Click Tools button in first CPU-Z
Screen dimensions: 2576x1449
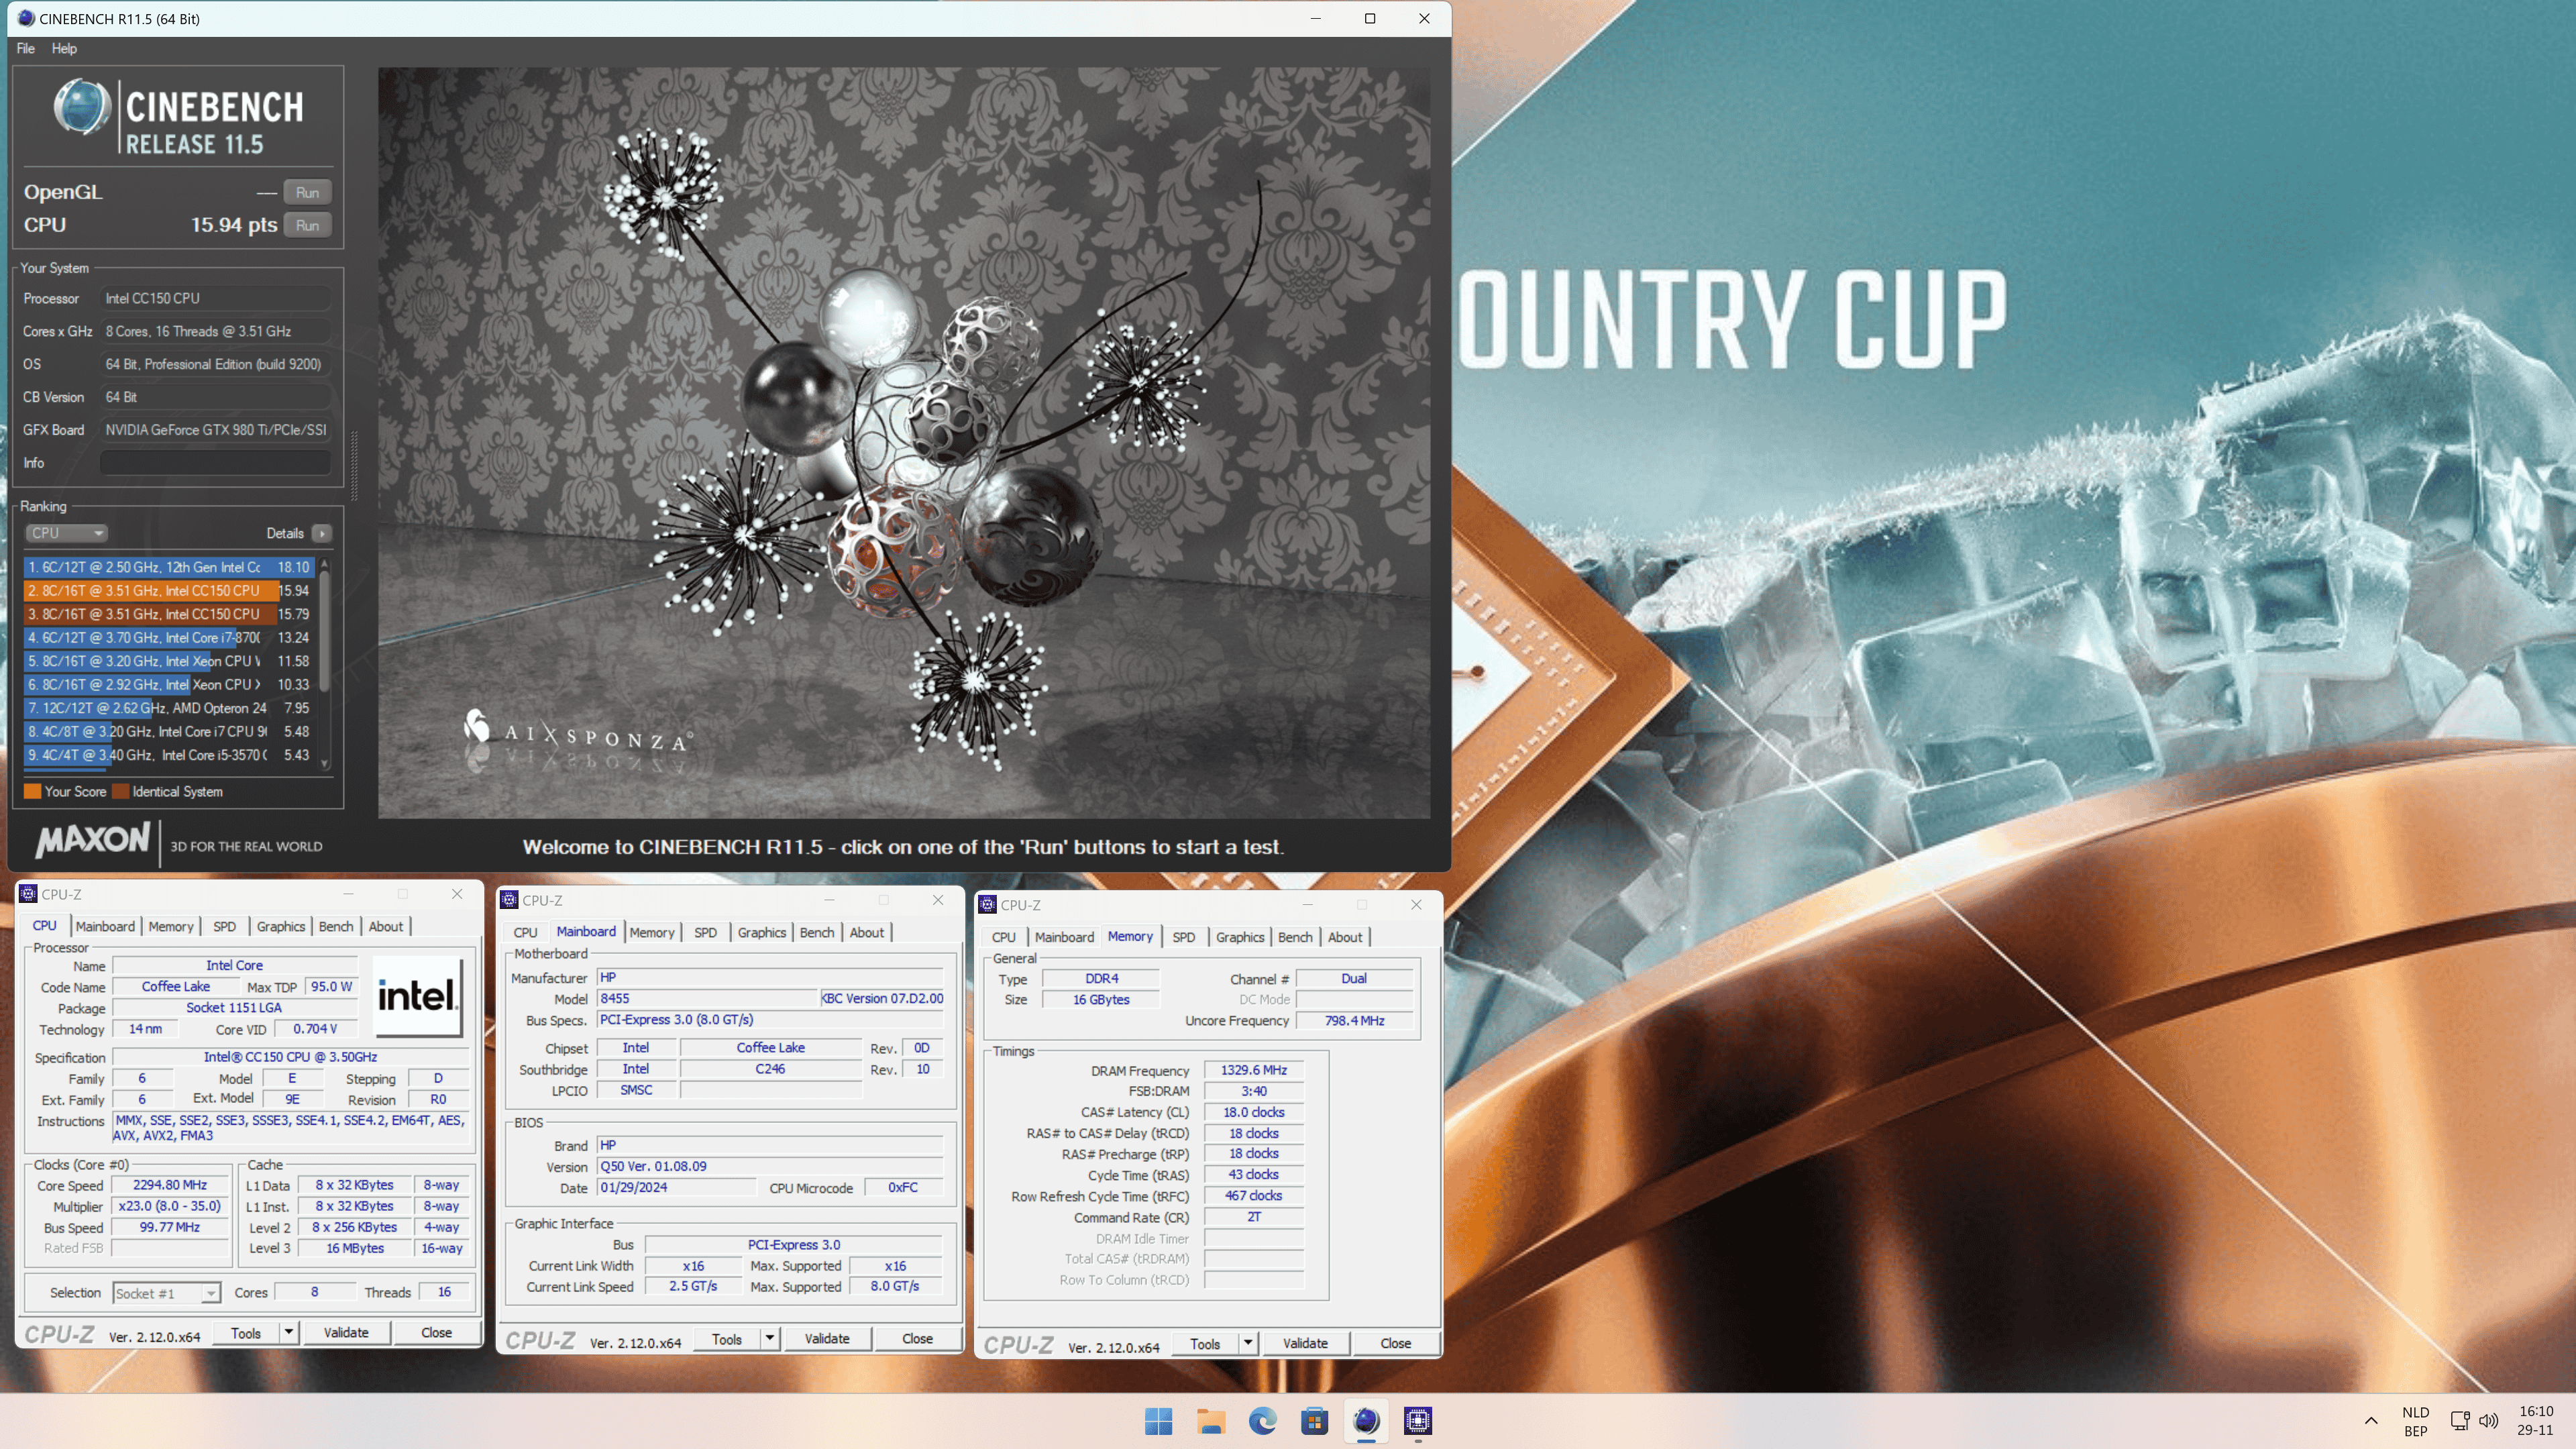coord(246,1333)
